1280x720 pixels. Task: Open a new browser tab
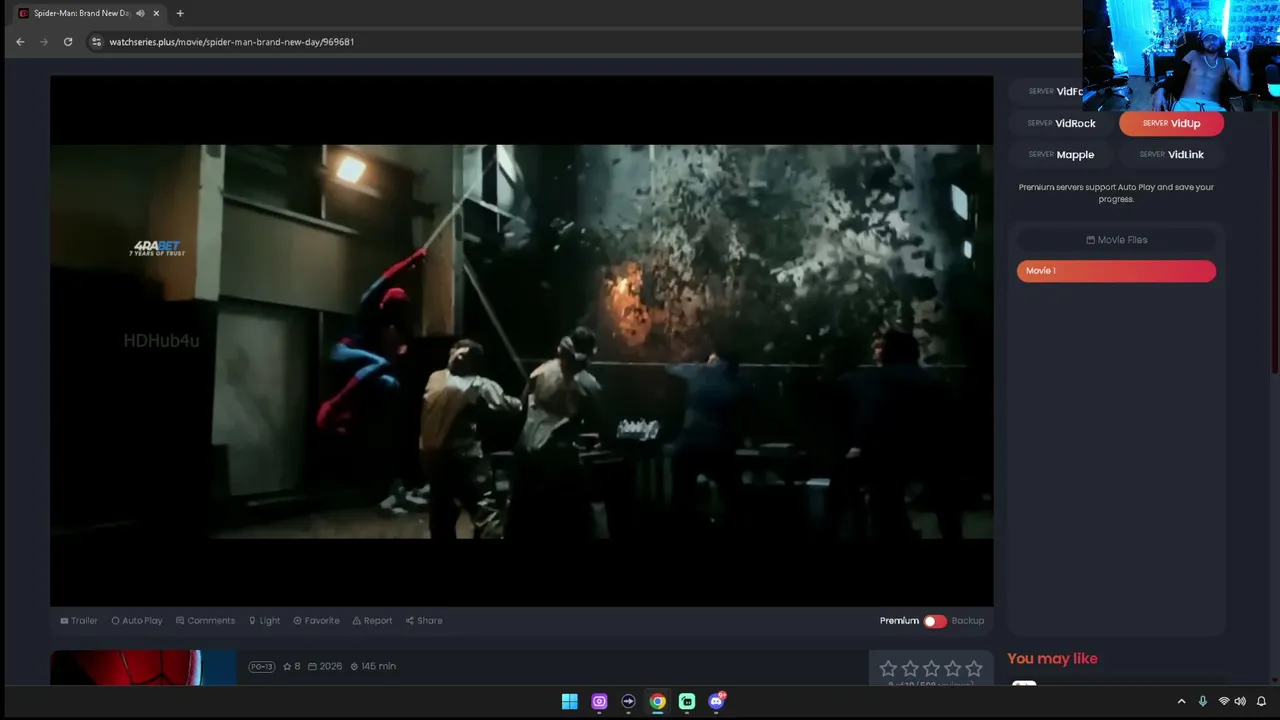coord(180,13)
